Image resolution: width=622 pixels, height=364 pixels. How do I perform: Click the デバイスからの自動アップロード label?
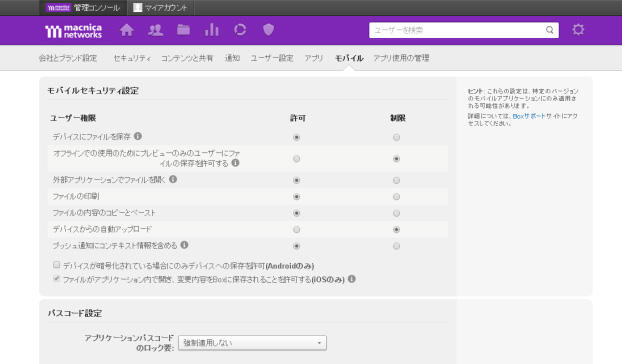(102, 229)
